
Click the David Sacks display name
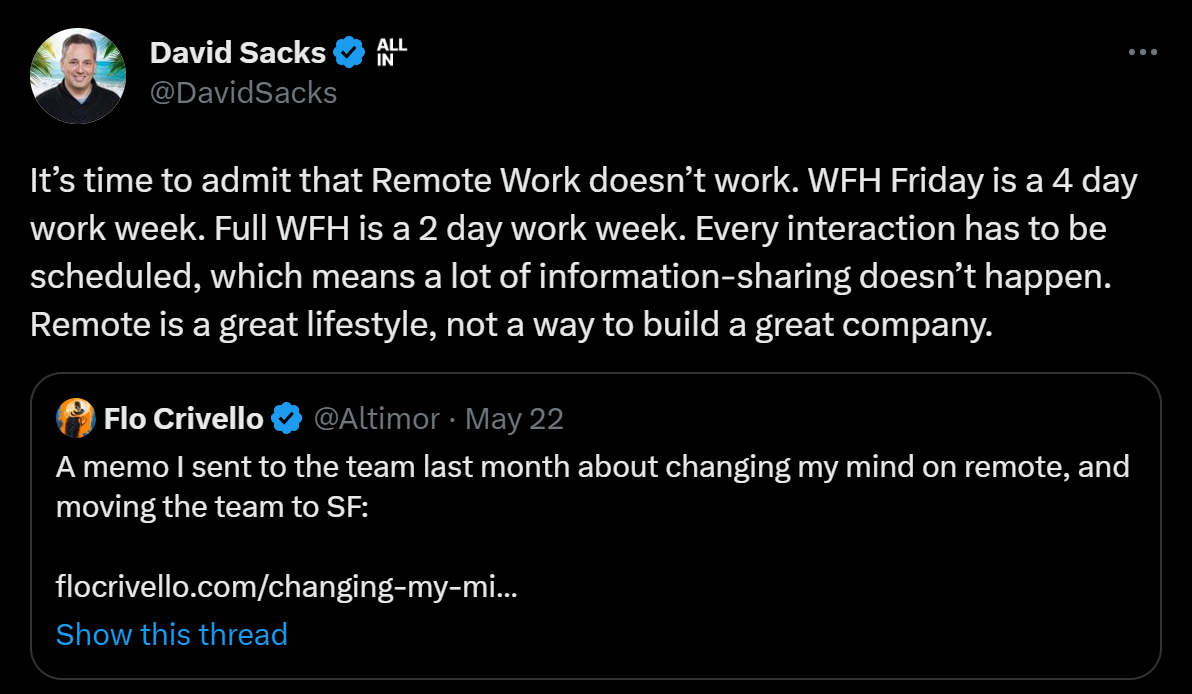(238, 52)
